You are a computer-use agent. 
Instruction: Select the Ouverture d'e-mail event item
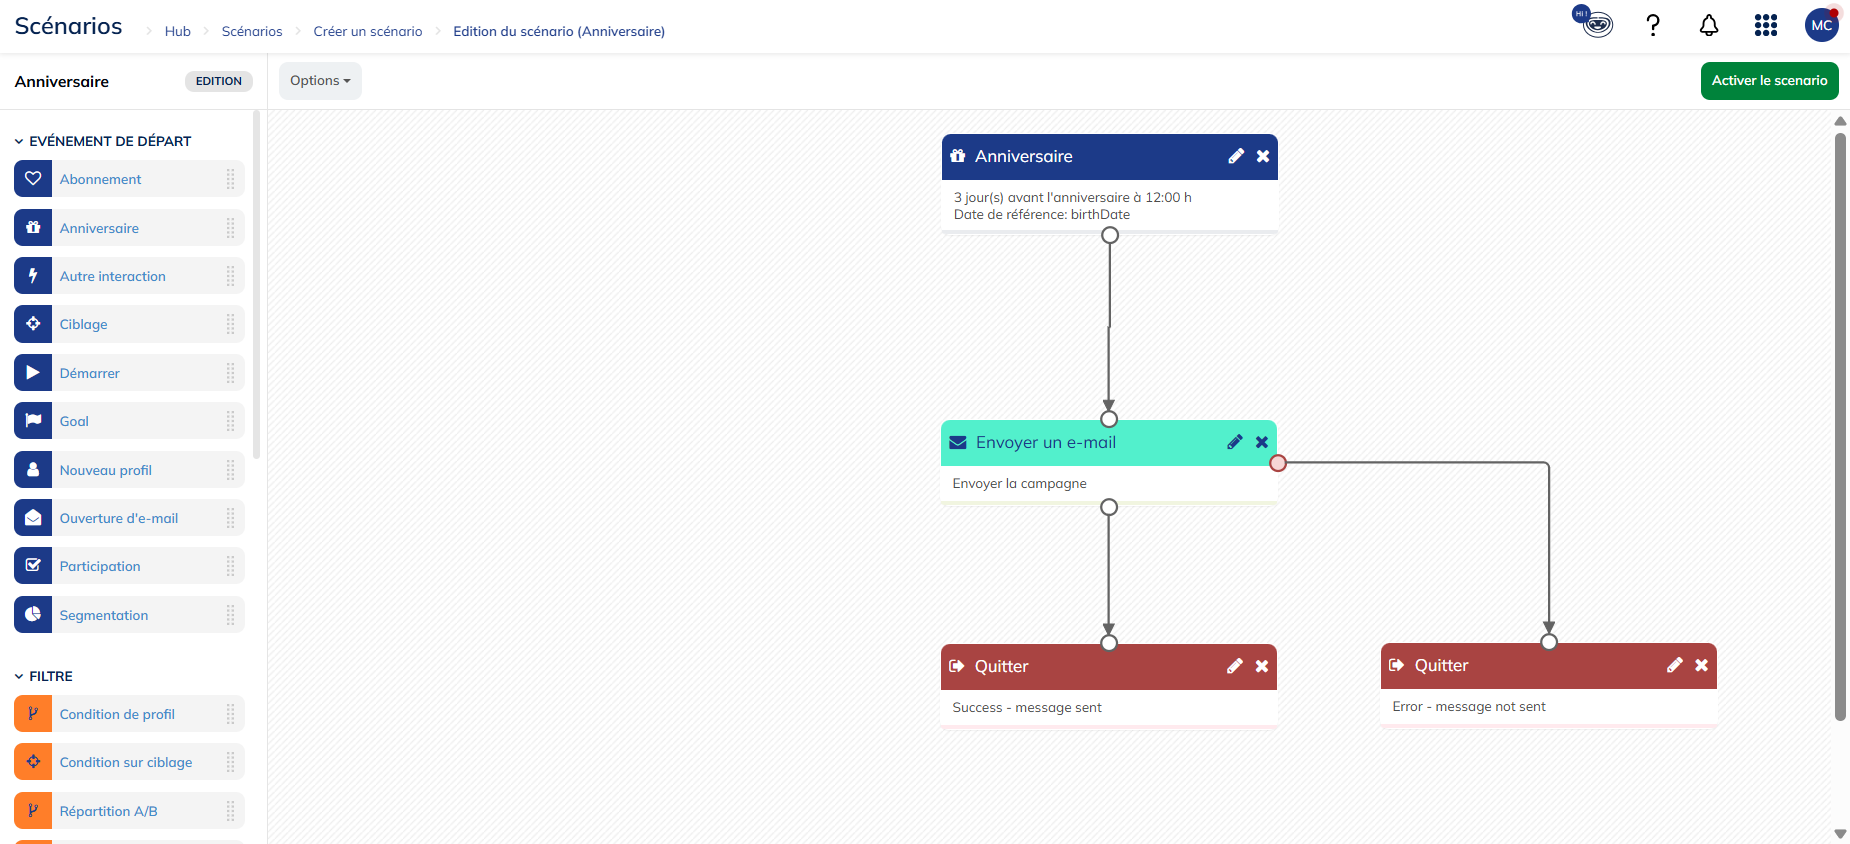119,518
